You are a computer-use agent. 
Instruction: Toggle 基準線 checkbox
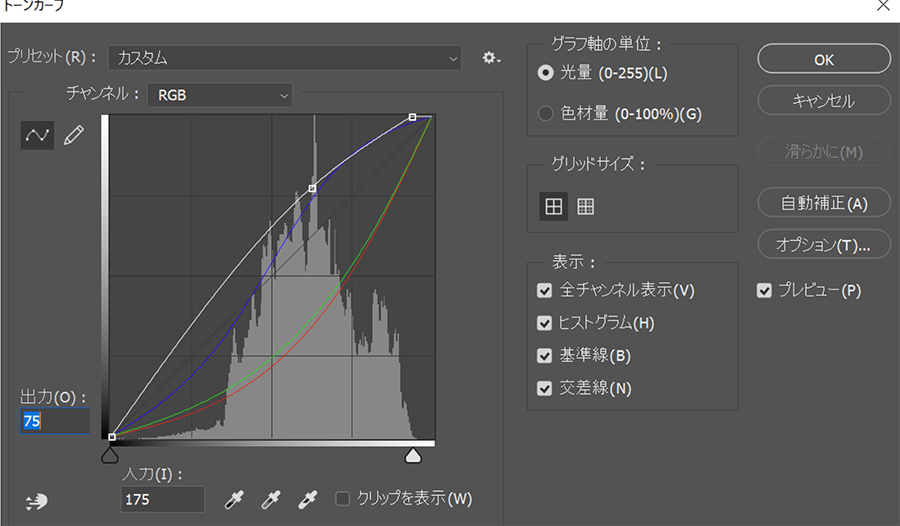click(x=544, y=356)
